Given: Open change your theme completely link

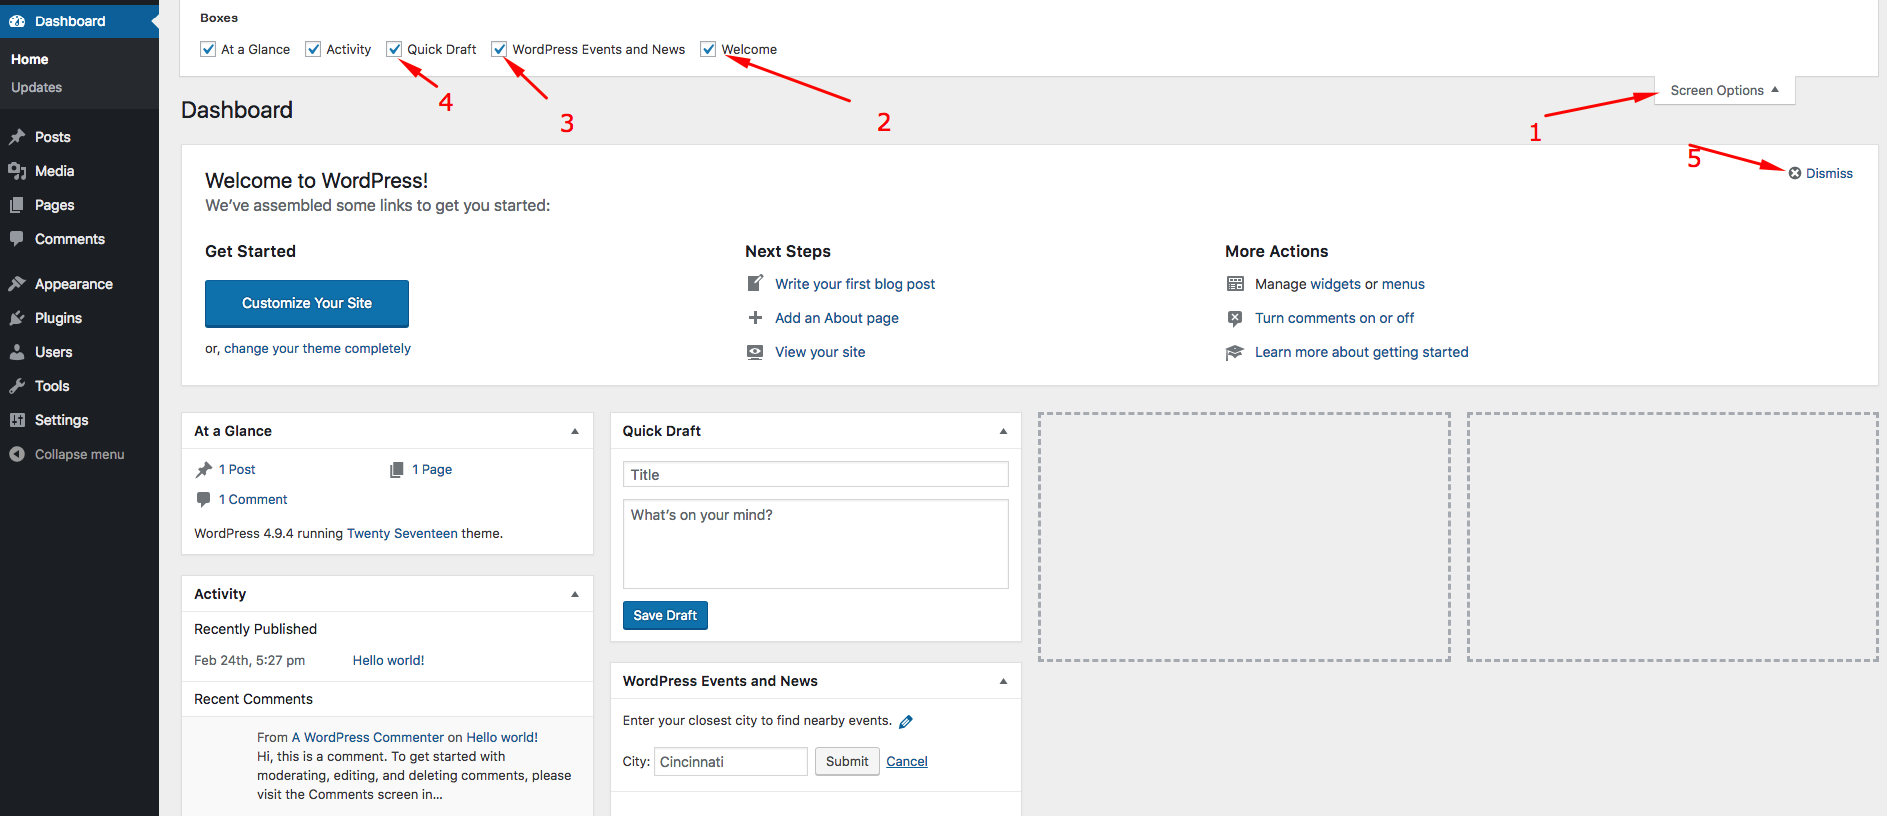Looking at the screenshot, I should tap(317, 348).
